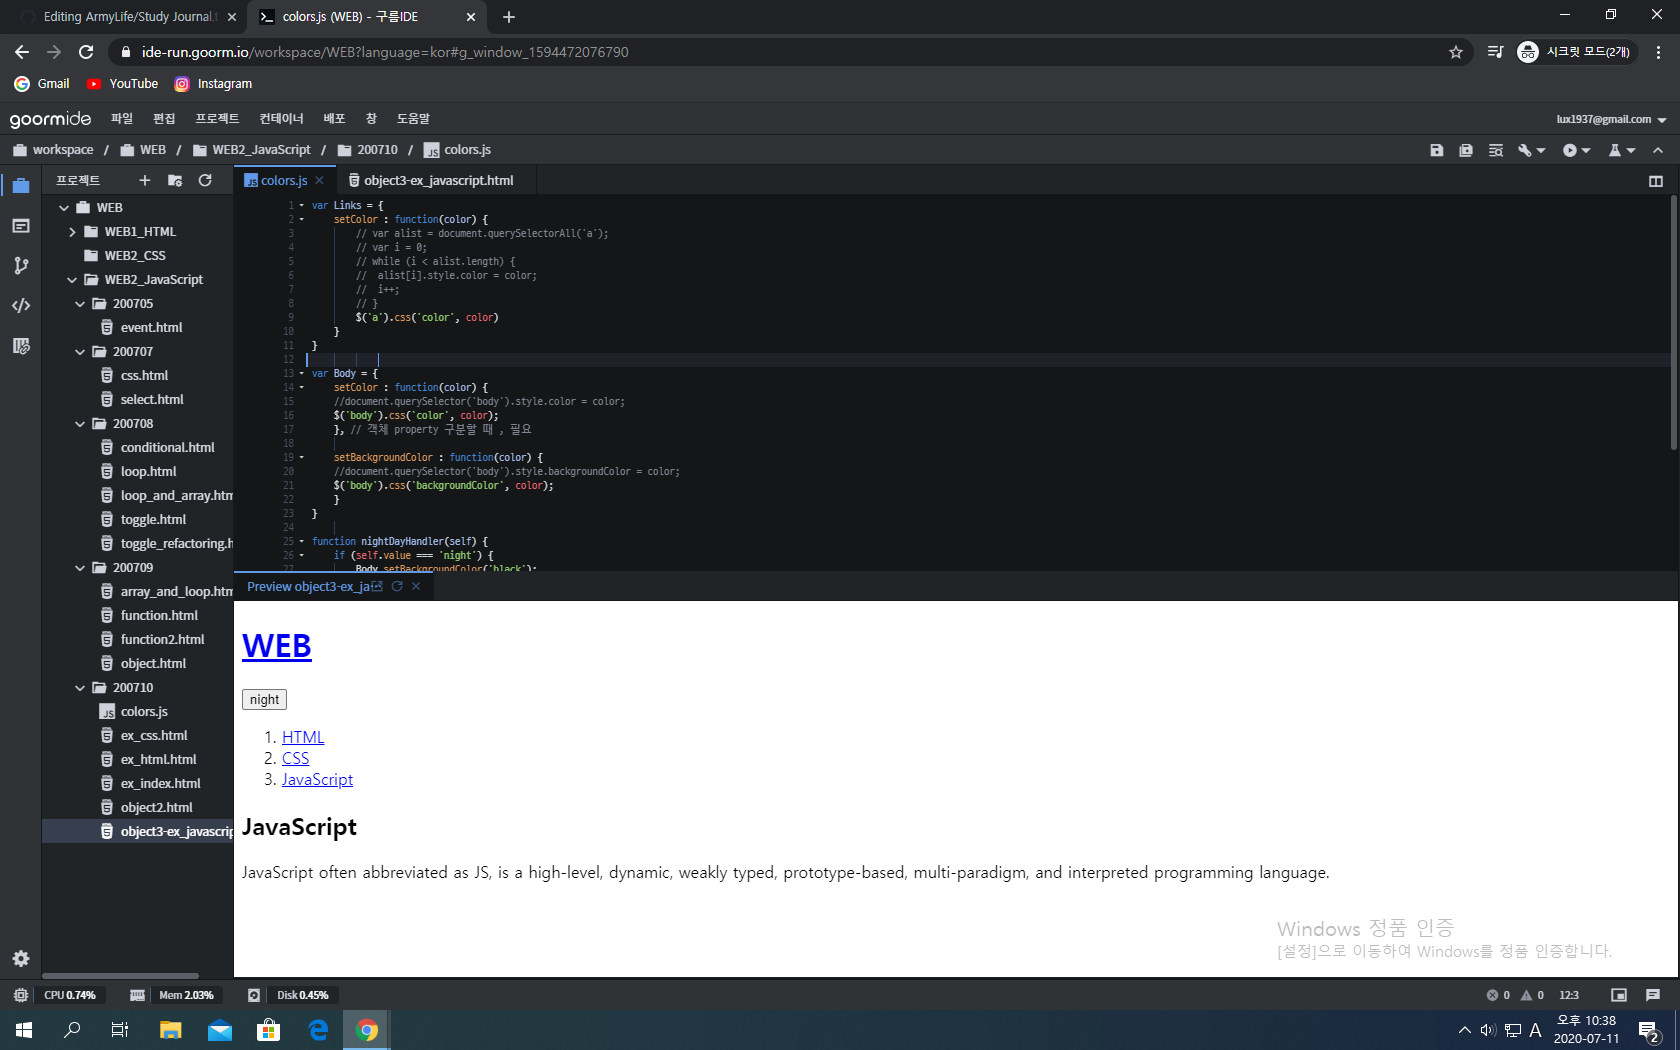Create a new file with plus icon
Image resolution: width=1680 pixels, height=1050 pixels.
tap(145, 180)
